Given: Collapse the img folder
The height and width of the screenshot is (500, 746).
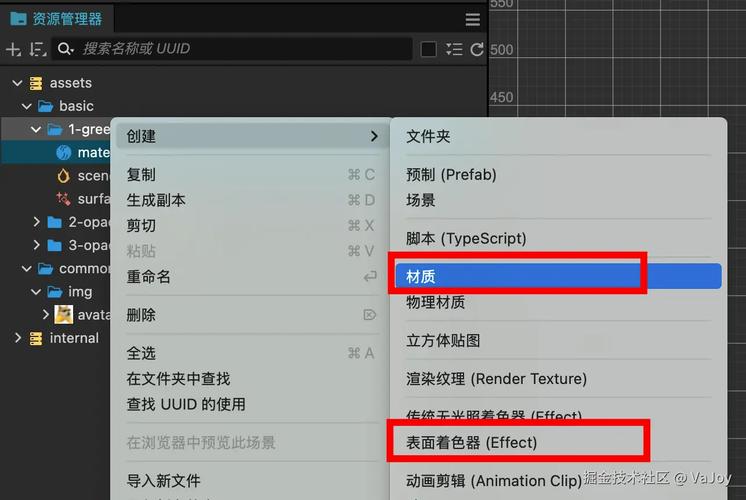Looking at the screenshot, I should (37, 292).
